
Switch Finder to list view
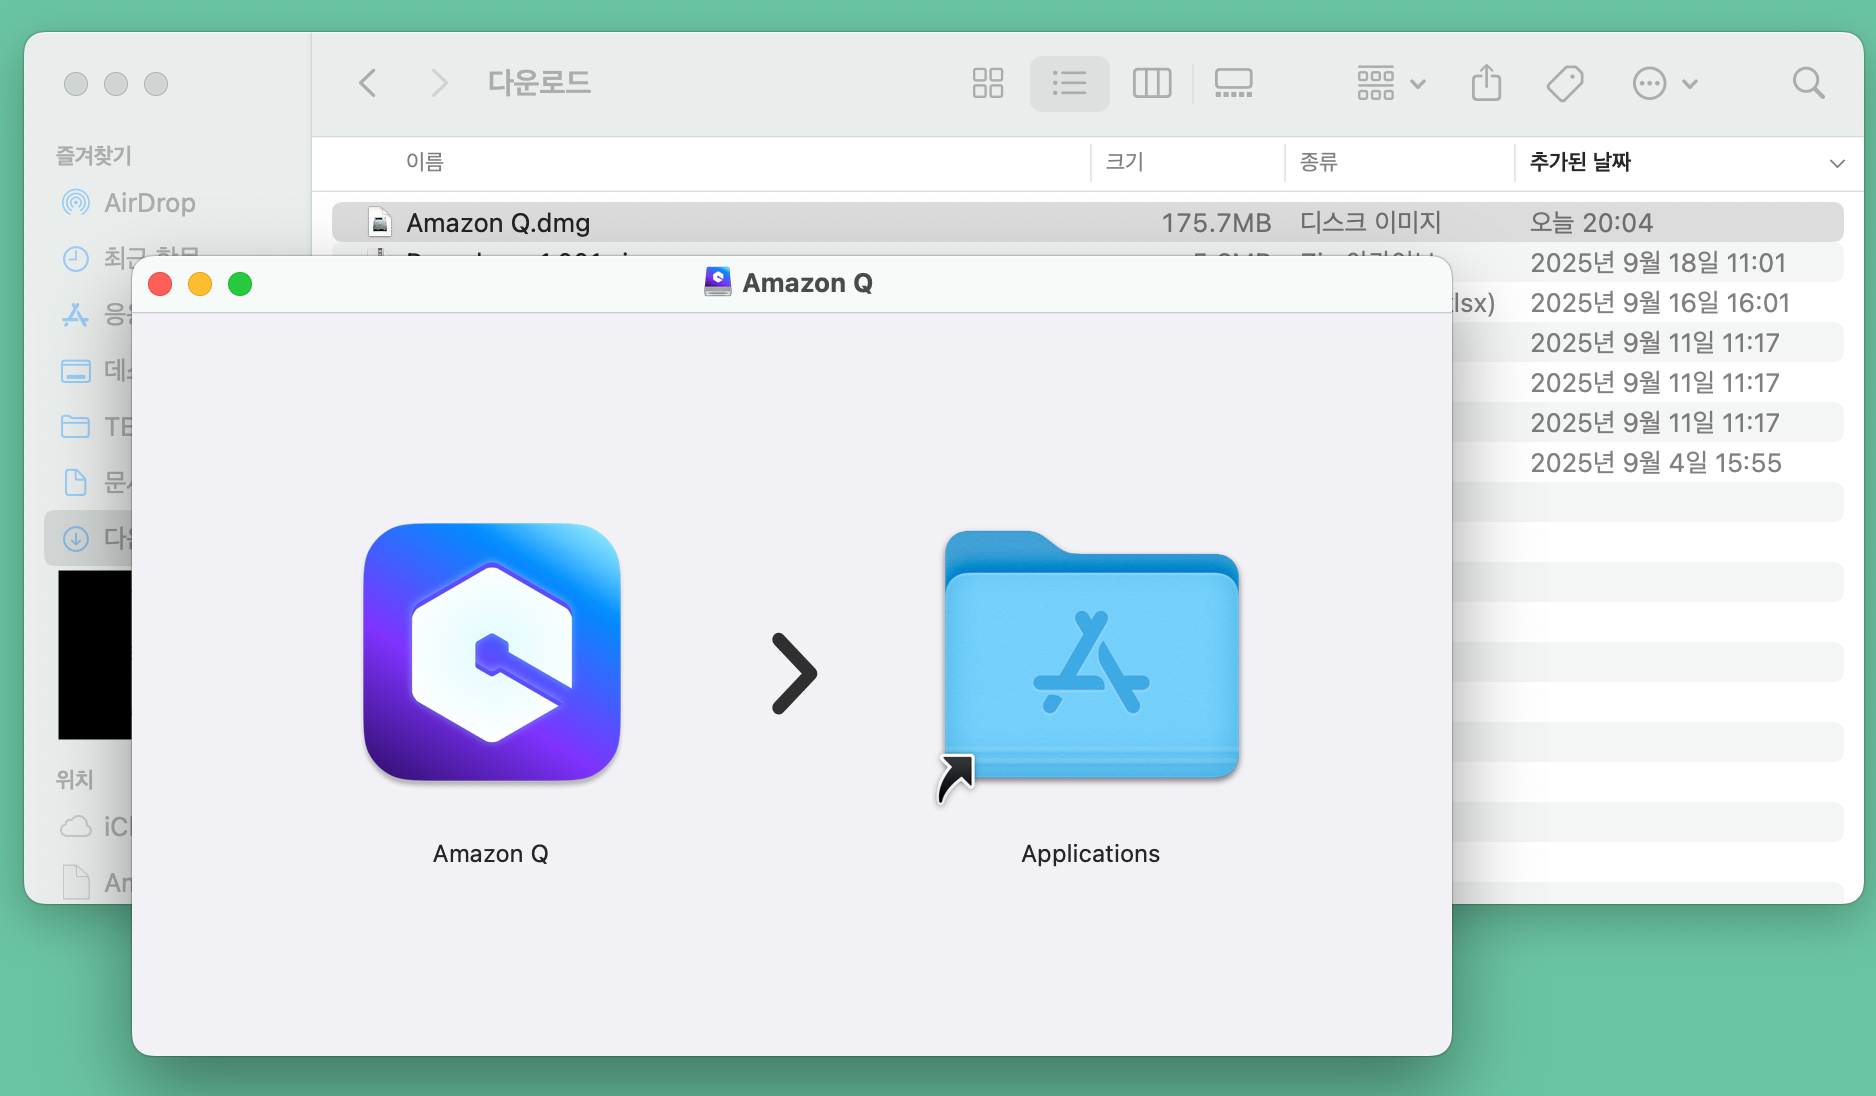tap(1069, 83)
